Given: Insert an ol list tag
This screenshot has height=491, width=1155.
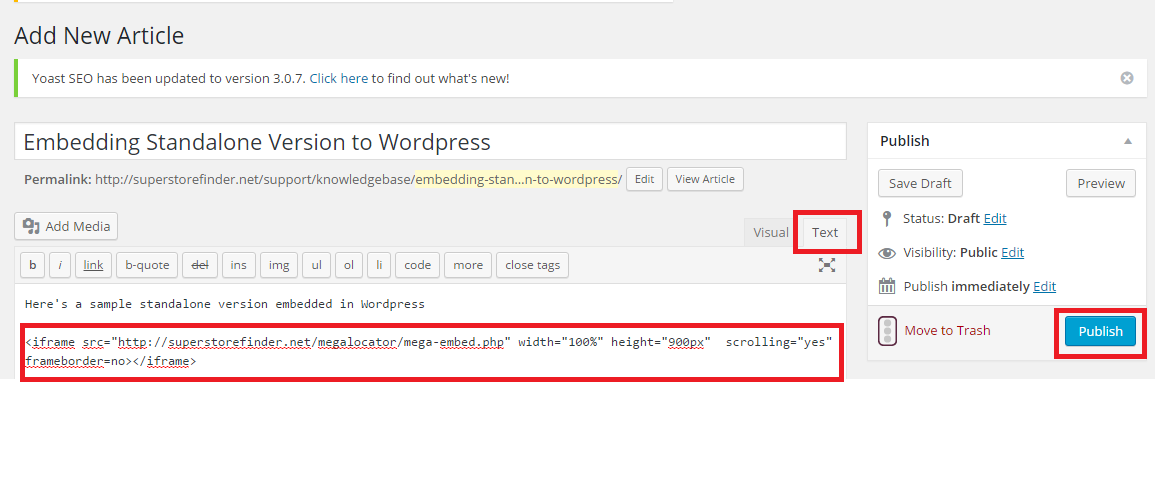Looking at the screenshot, I should pos(349,265).
